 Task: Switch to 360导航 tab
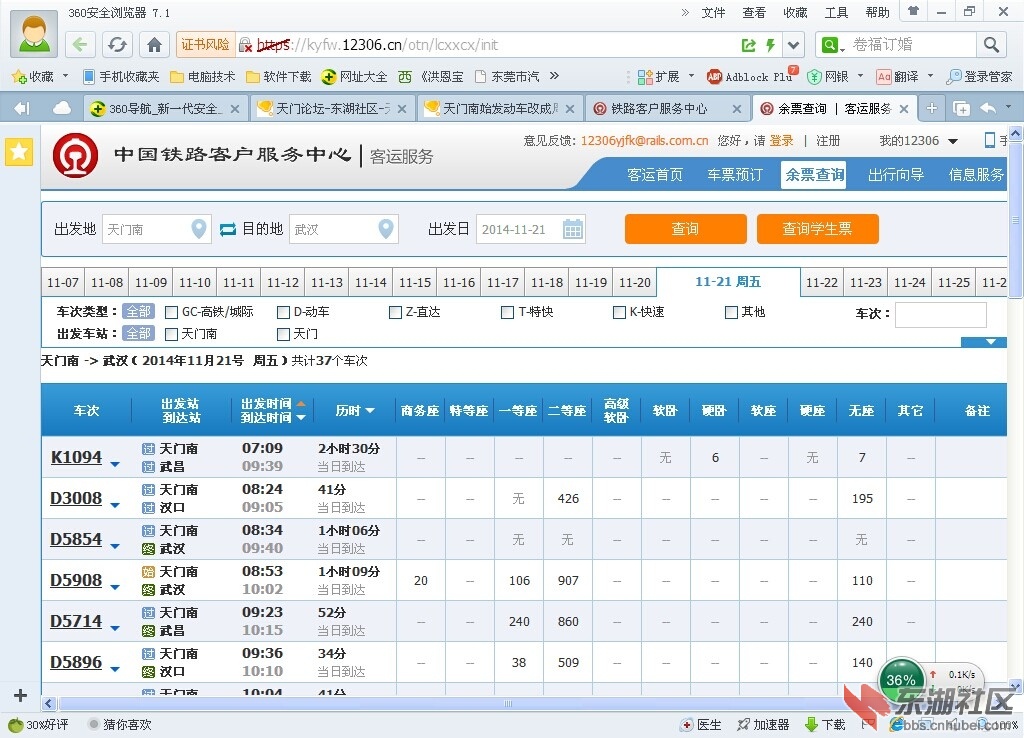(x=165, y=108)
